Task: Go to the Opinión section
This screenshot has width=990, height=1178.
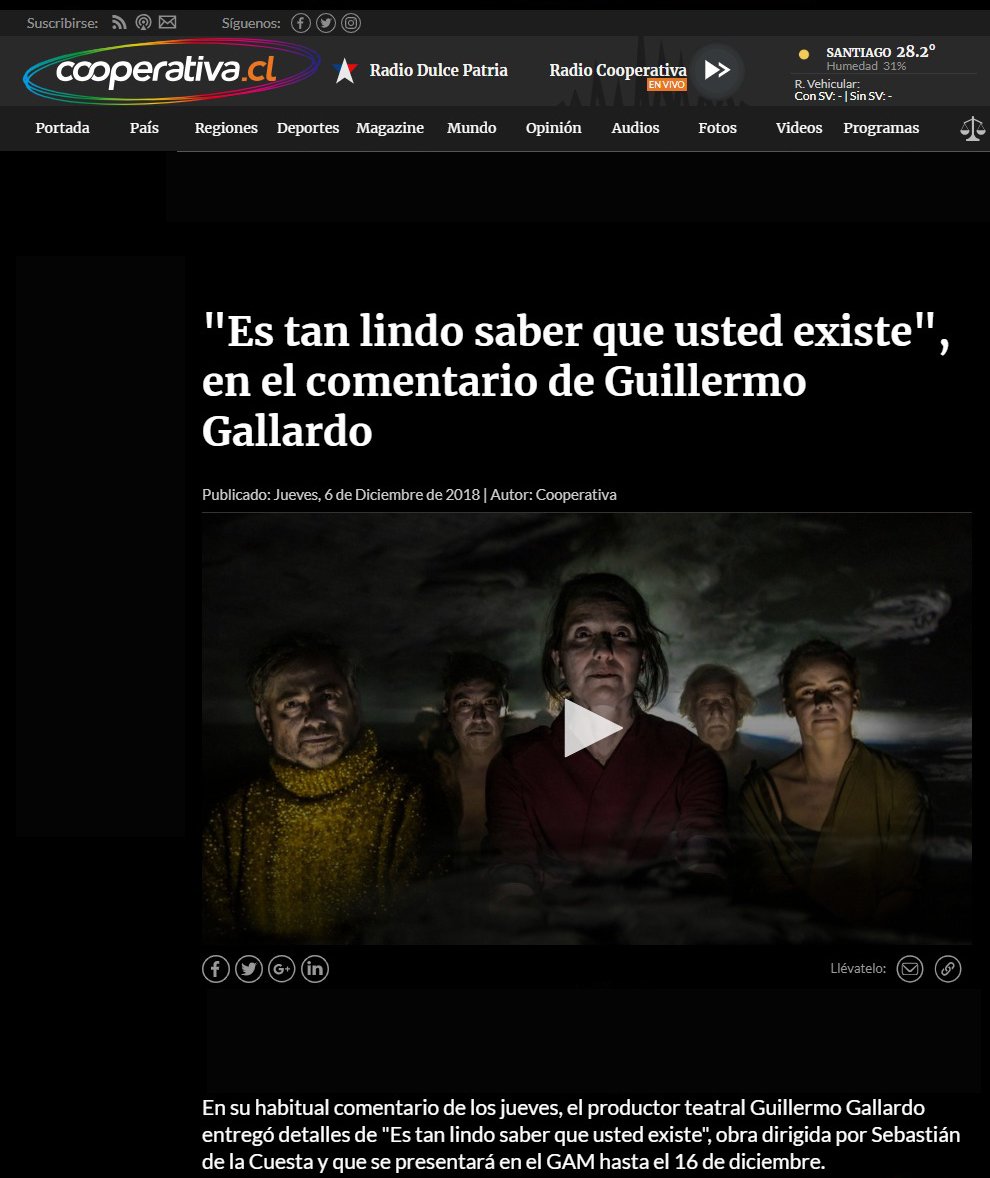Action: click(x=553, y=128)
